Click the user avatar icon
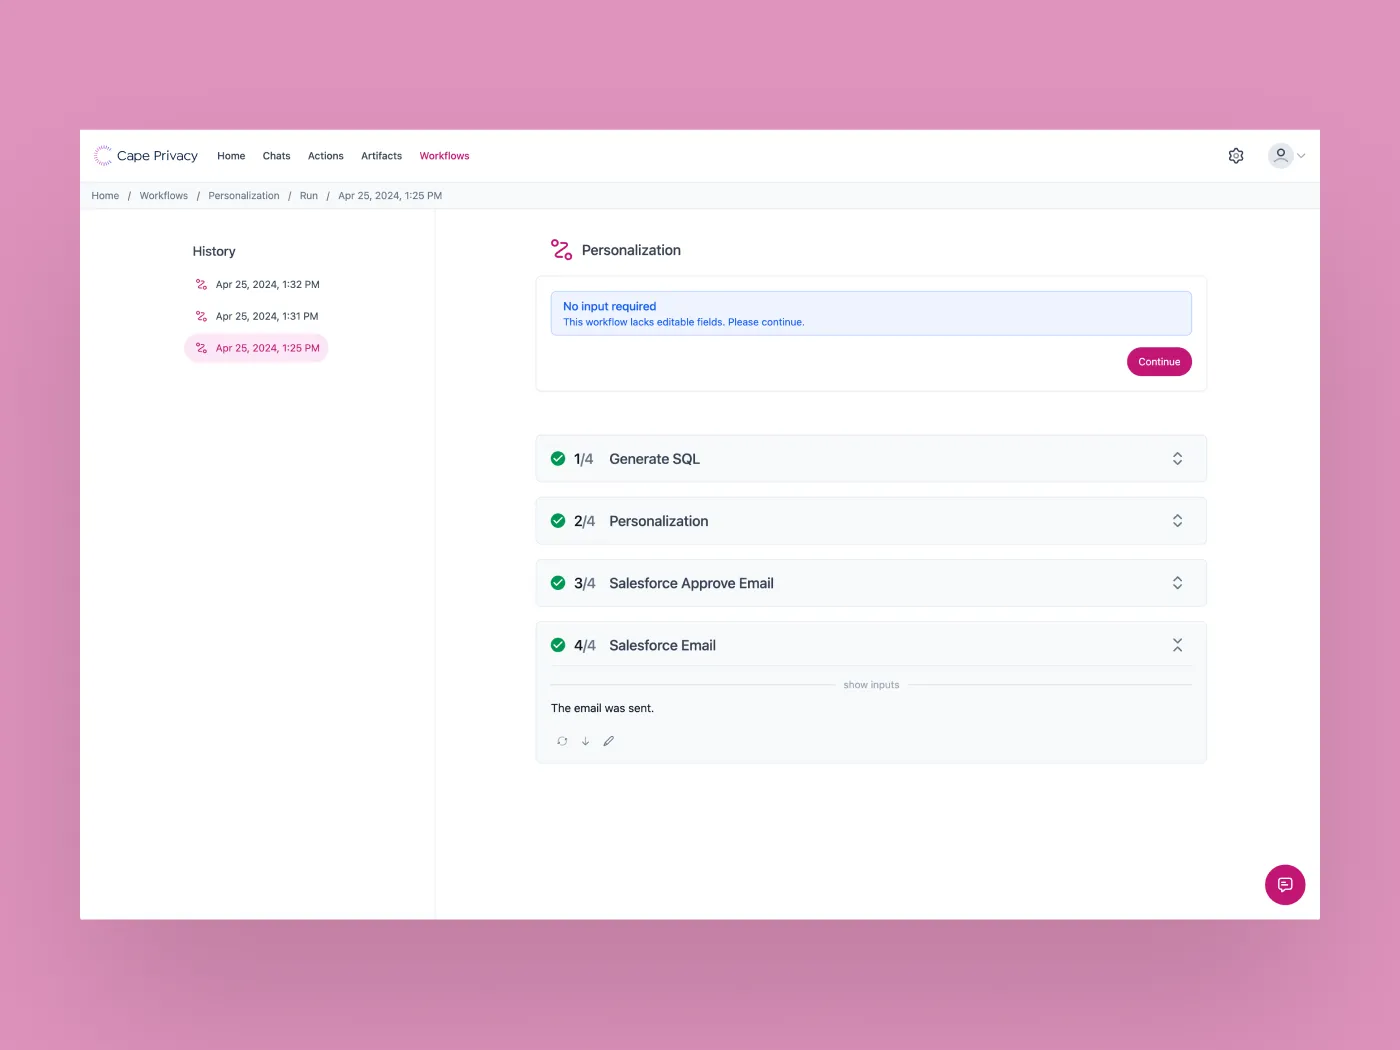The image size is (1400, 1050). point(1281,156)
